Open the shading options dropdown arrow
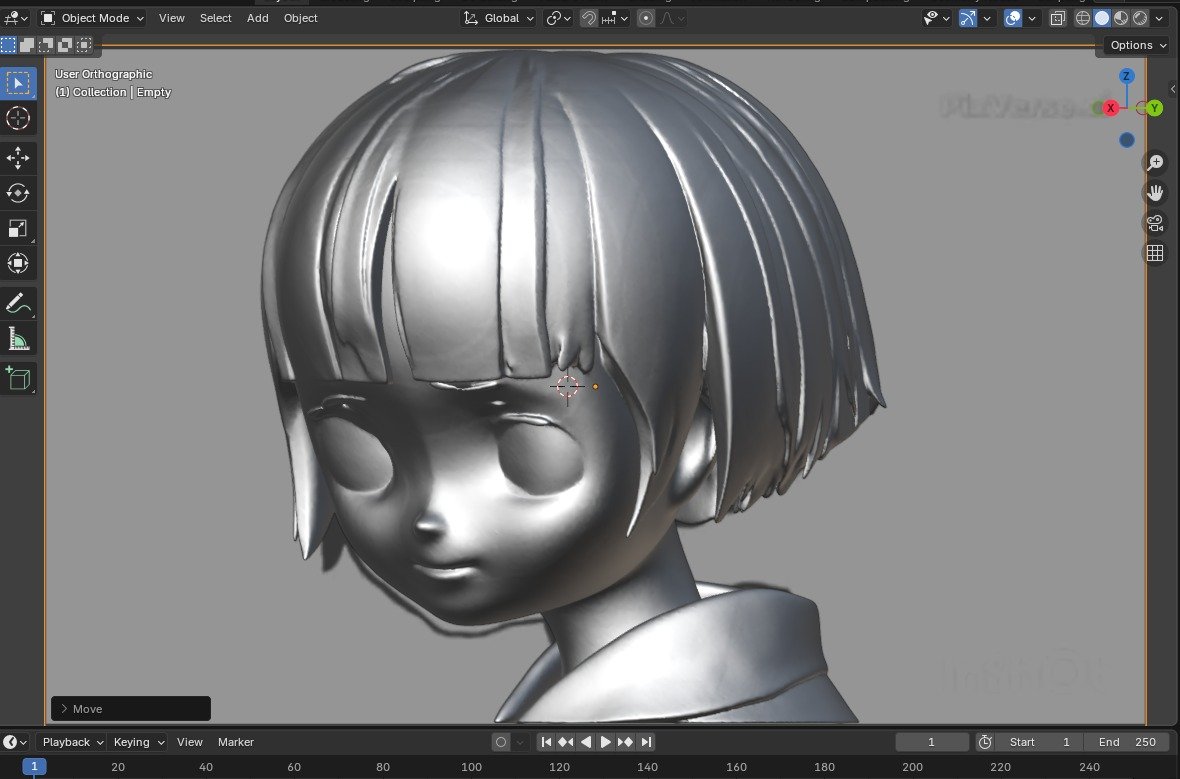Screen dimensions: 1180x779 coord(1160,18)
